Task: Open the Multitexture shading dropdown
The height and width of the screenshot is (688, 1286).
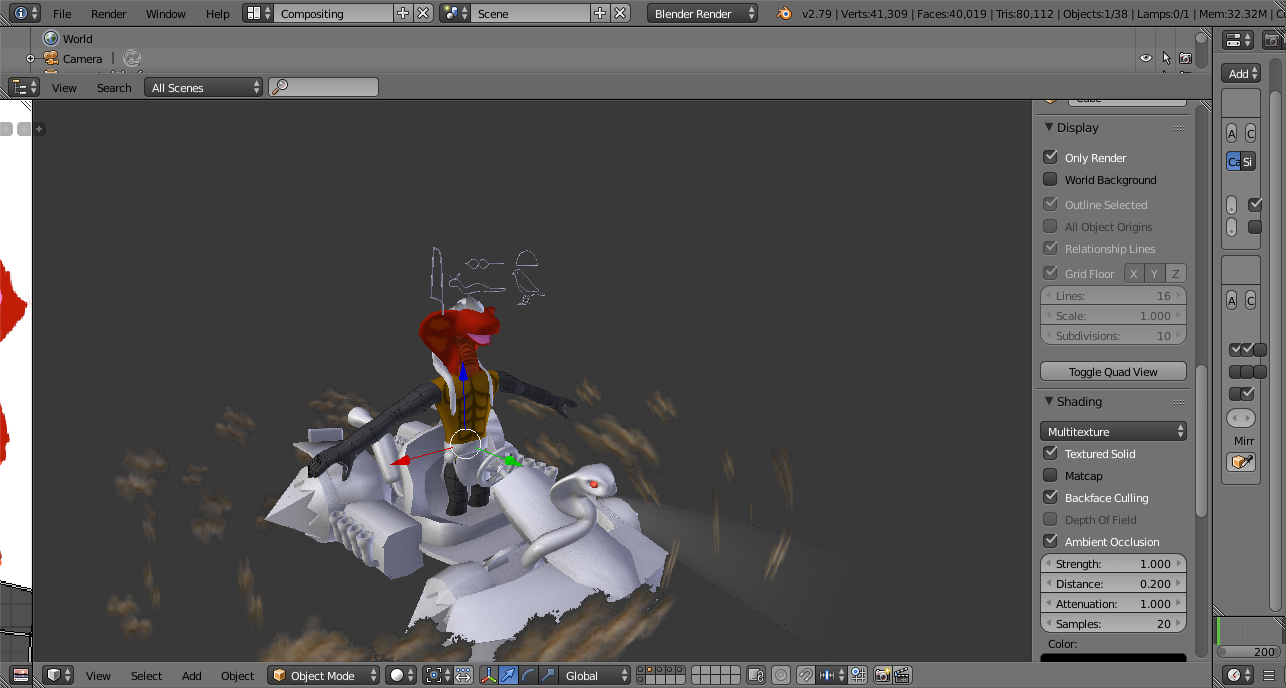Action: [x=1113, y=431]
